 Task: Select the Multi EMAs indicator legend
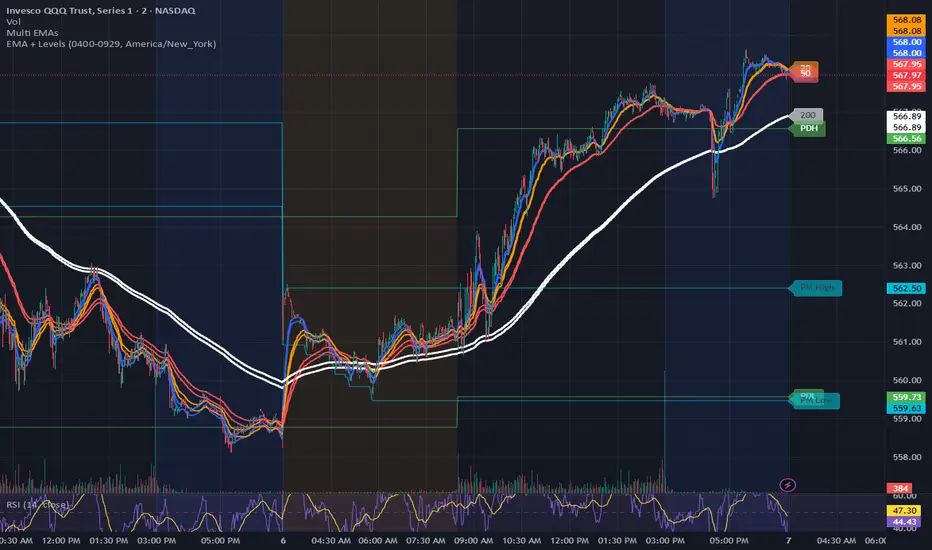[x=32, y=33]
